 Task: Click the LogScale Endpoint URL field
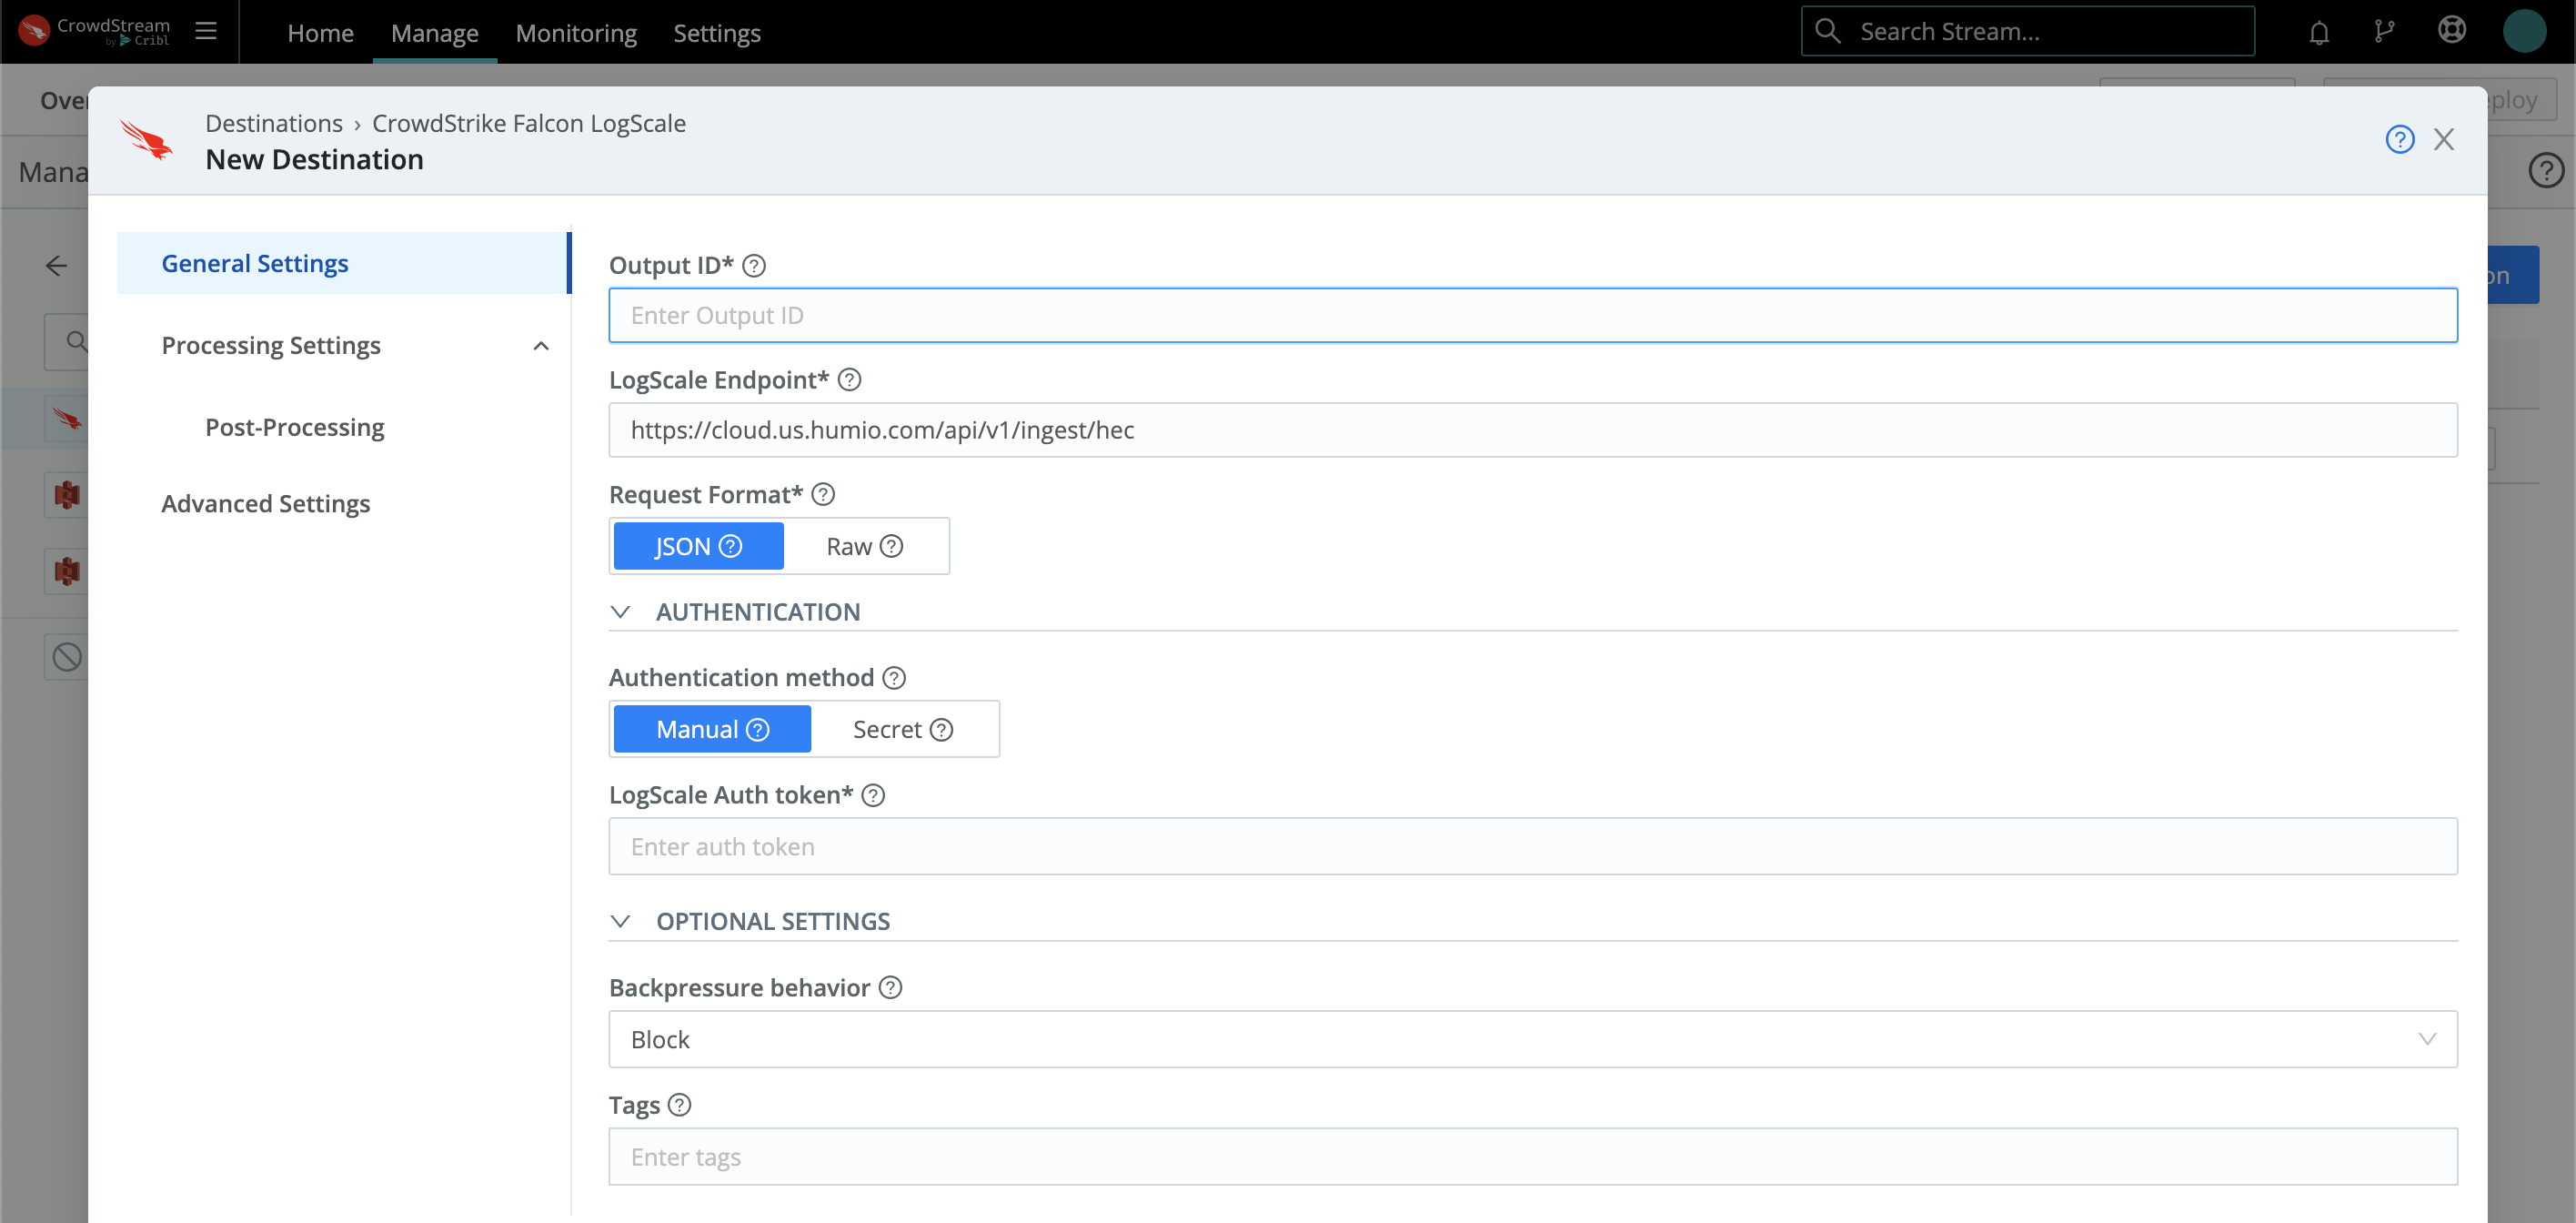(1533, 430)
